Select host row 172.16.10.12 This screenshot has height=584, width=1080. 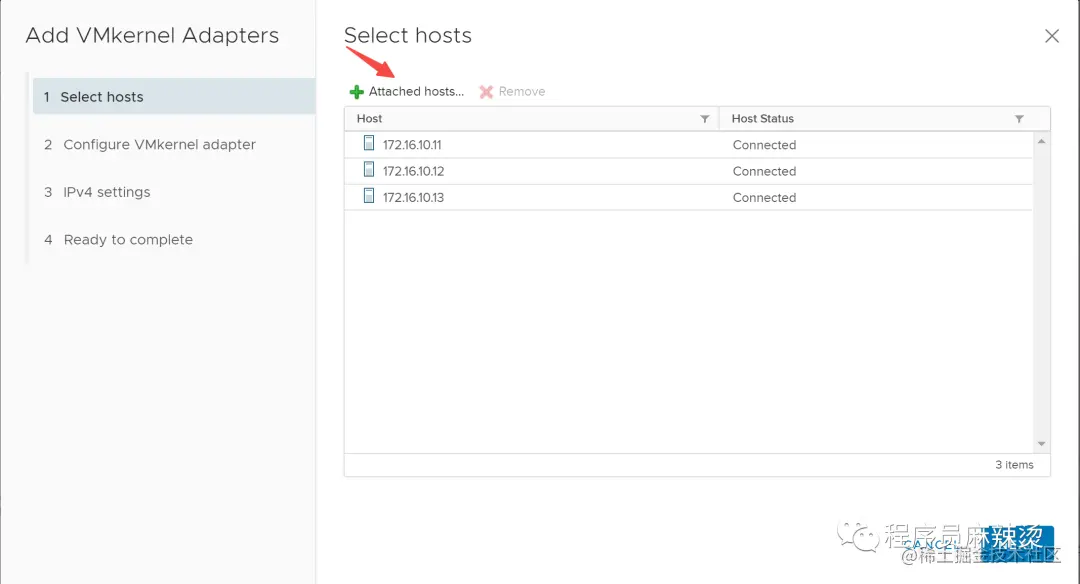pyautogui.click(x=688, y=171)
